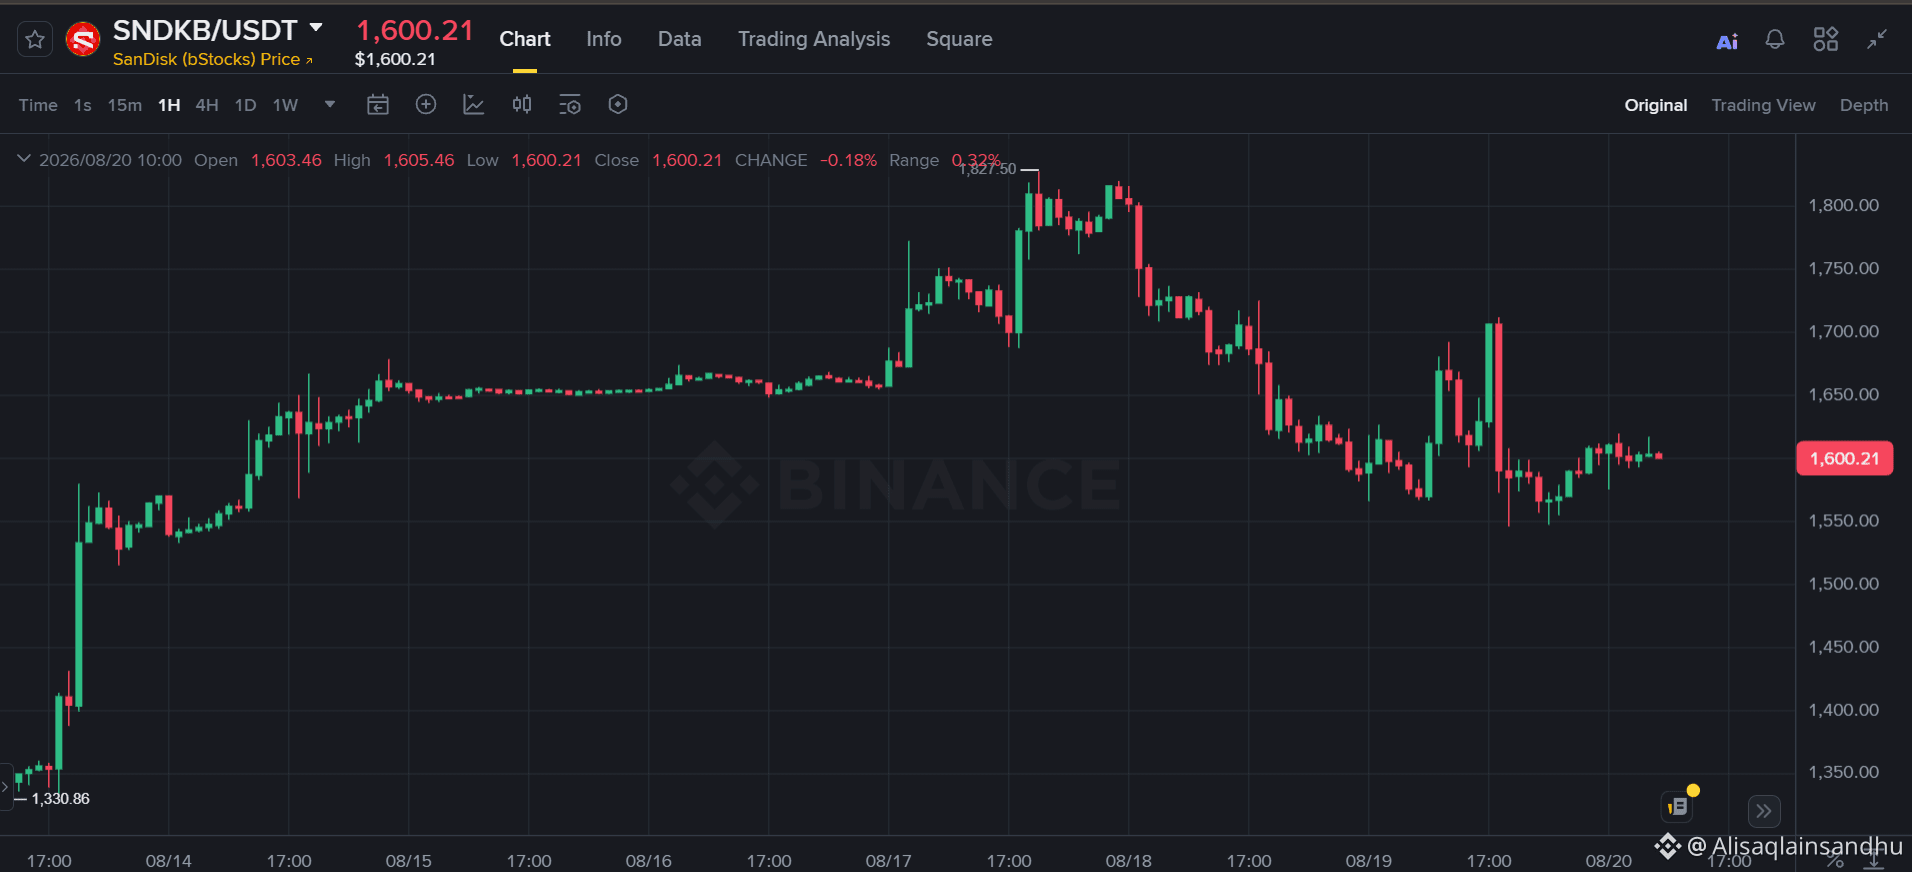Screen dimensions: 1912x872
Task: Click the 1,330.86 low price marker
Action: pyautogui.click(x=61, y=798)
